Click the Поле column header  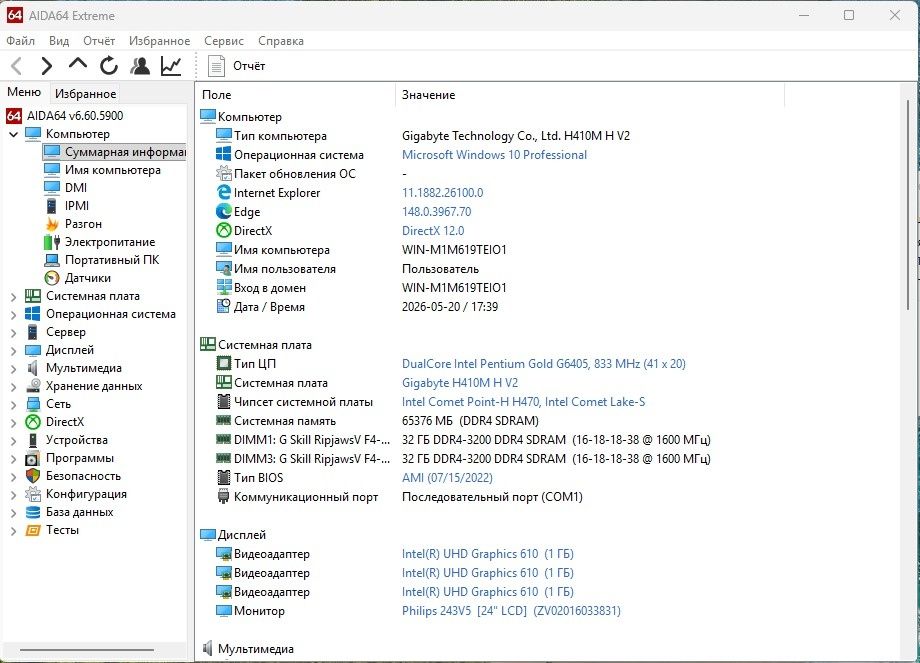(x=296, y=95)
